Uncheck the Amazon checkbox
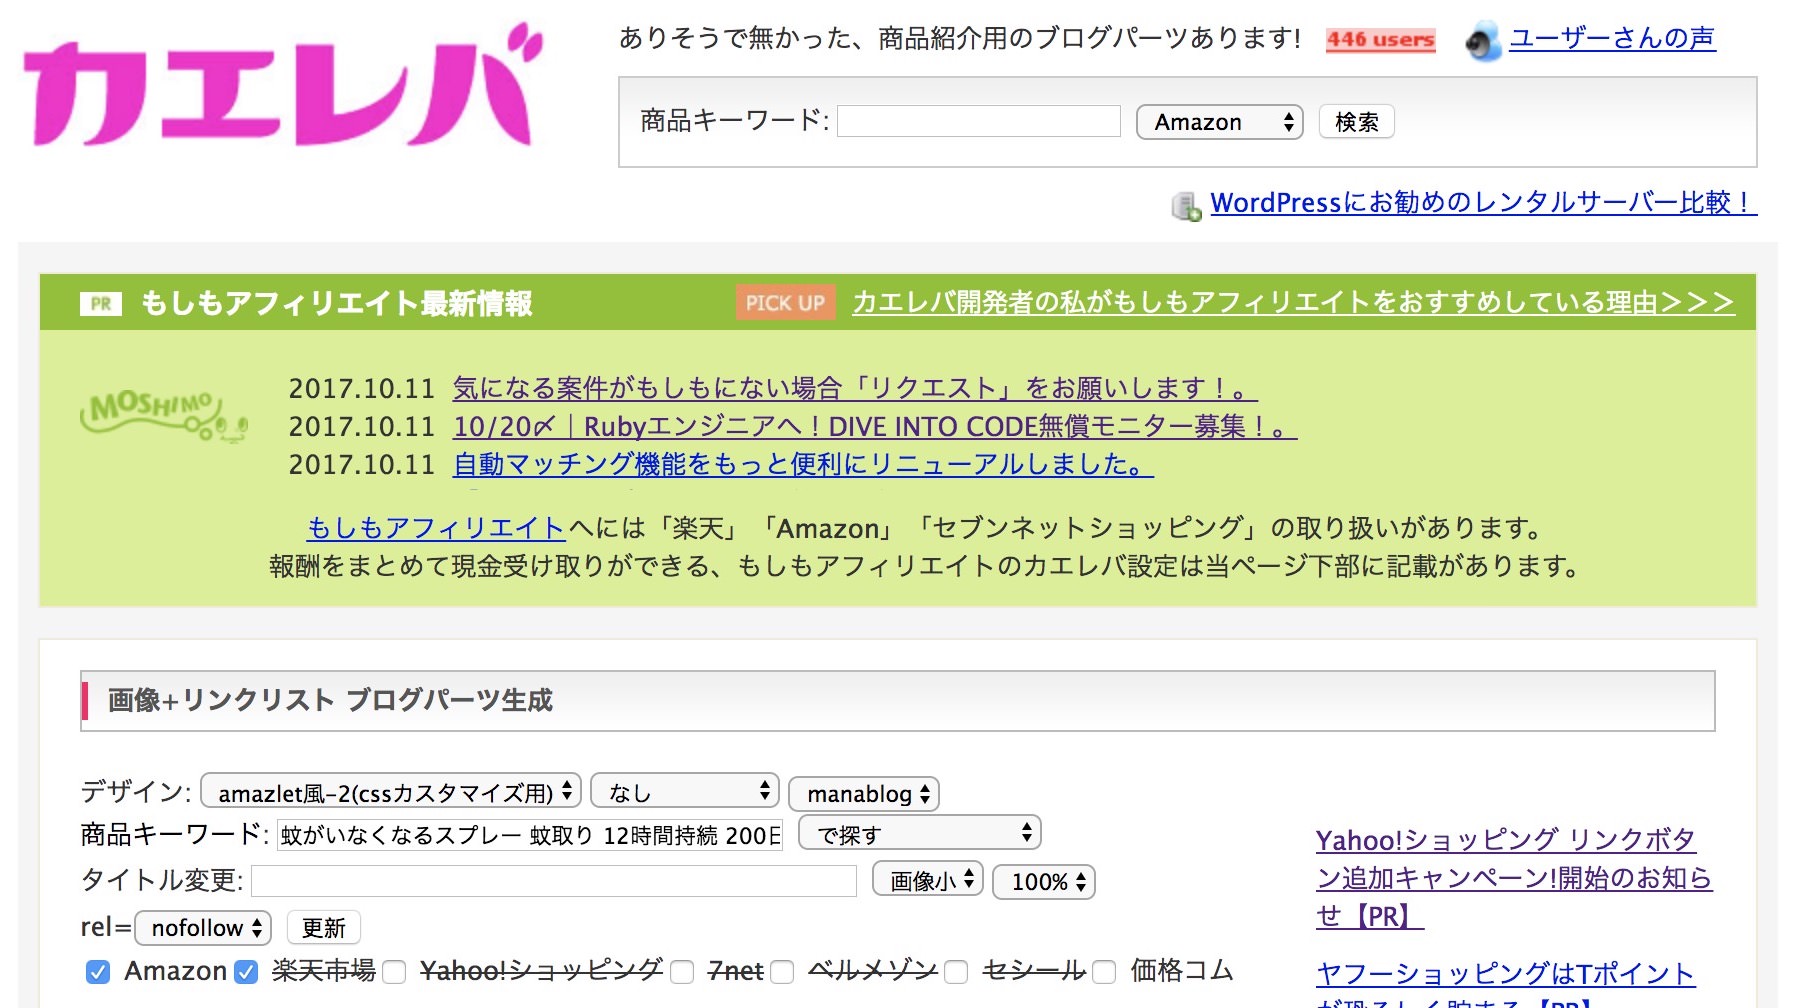This screenshot has width=1793, height=1008. [x=96, y=970]
